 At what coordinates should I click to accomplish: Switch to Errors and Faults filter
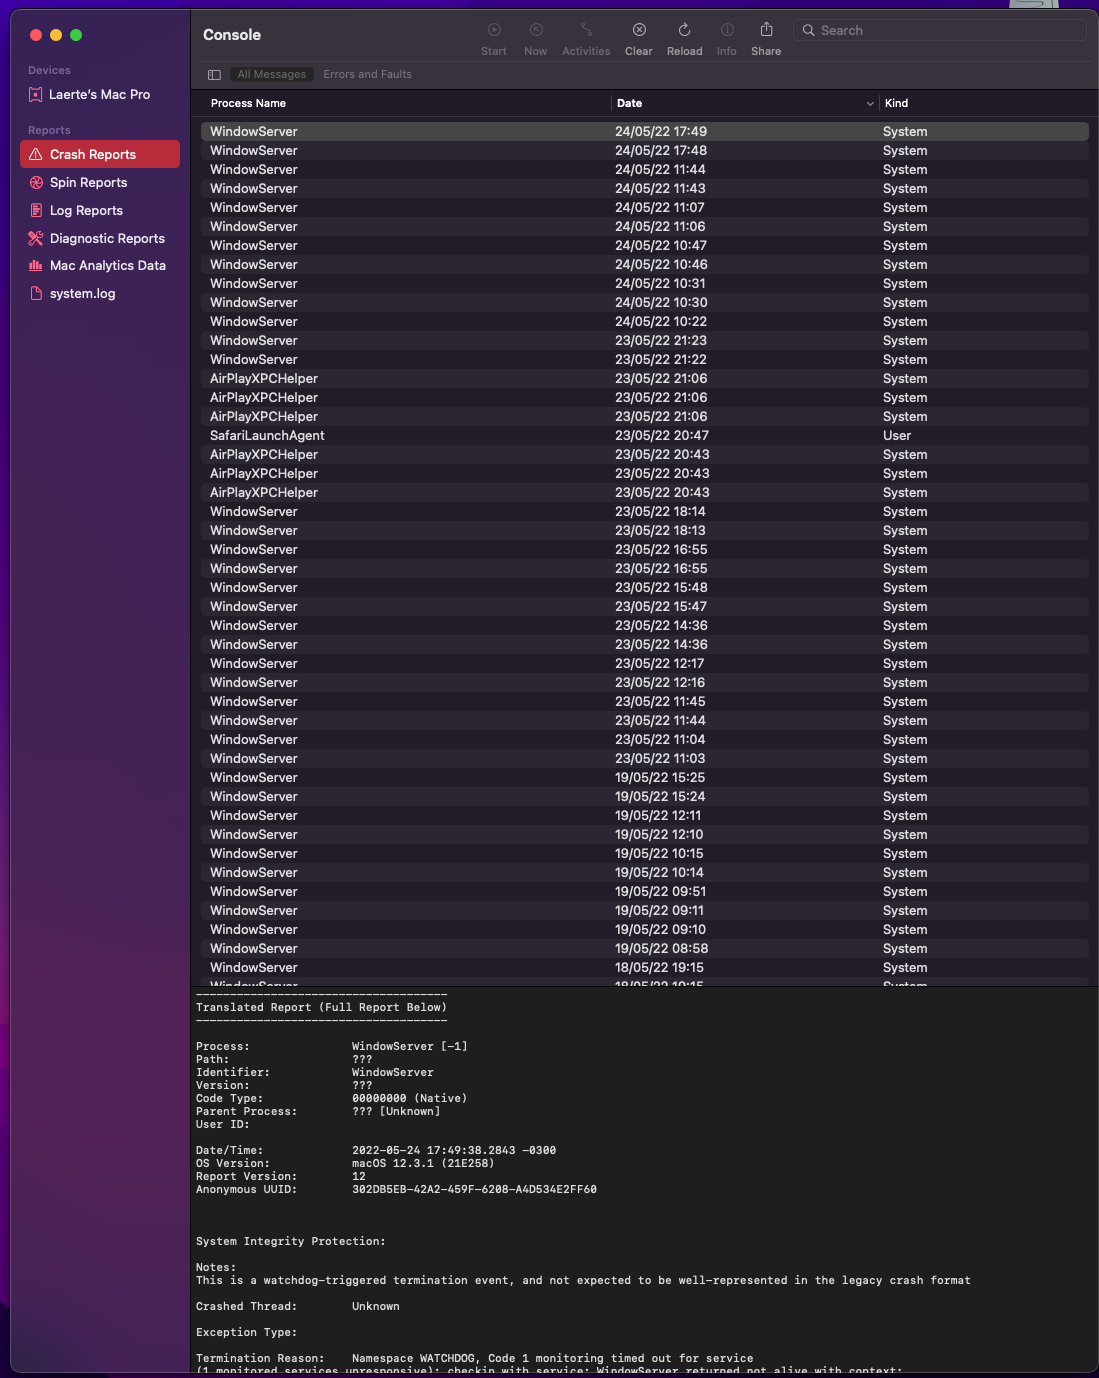point(367,74)
